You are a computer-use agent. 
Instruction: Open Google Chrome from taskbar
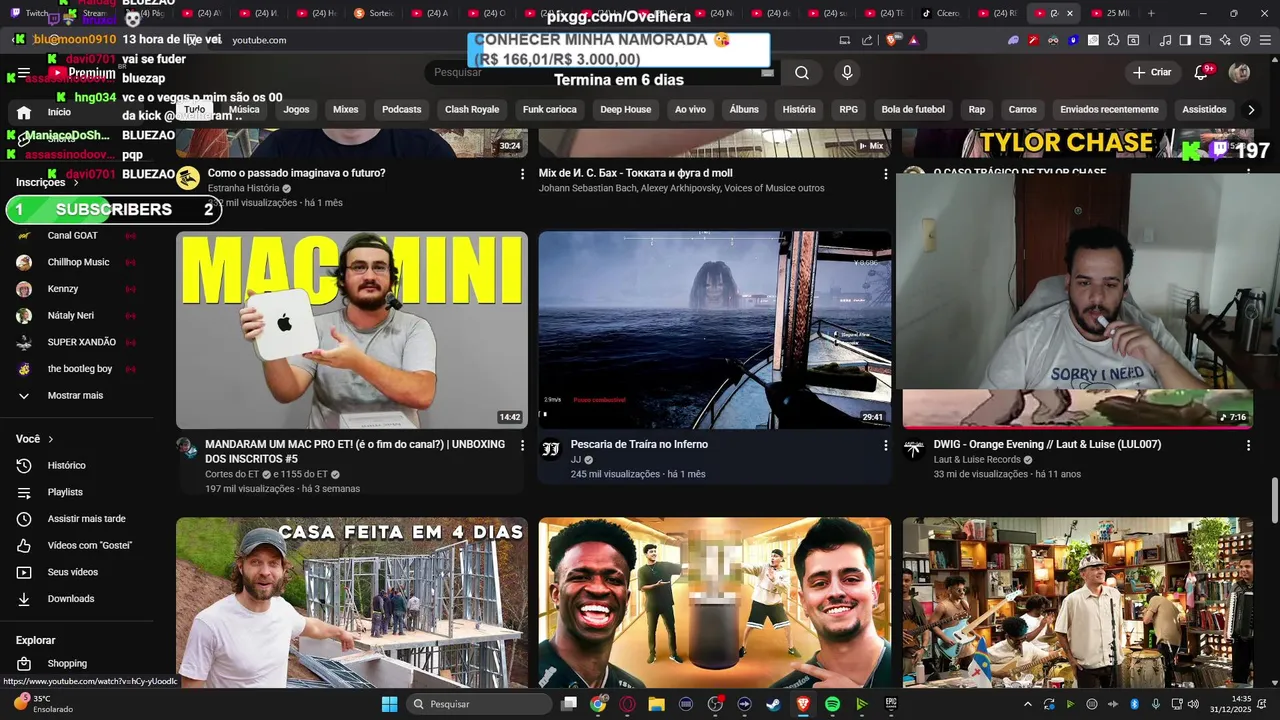click(x=597, y=704)
